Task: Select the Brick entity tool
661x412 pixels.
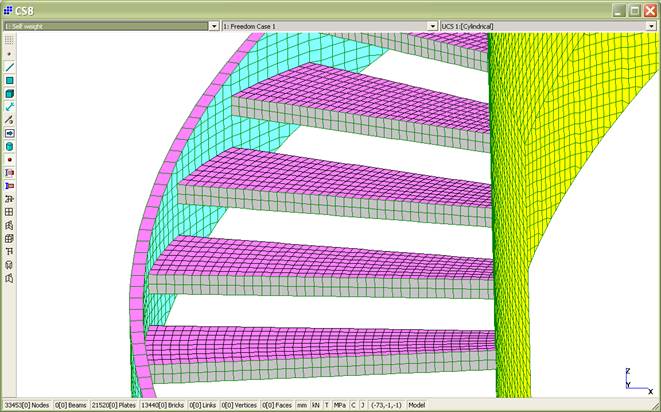Action: pos(9,93)
